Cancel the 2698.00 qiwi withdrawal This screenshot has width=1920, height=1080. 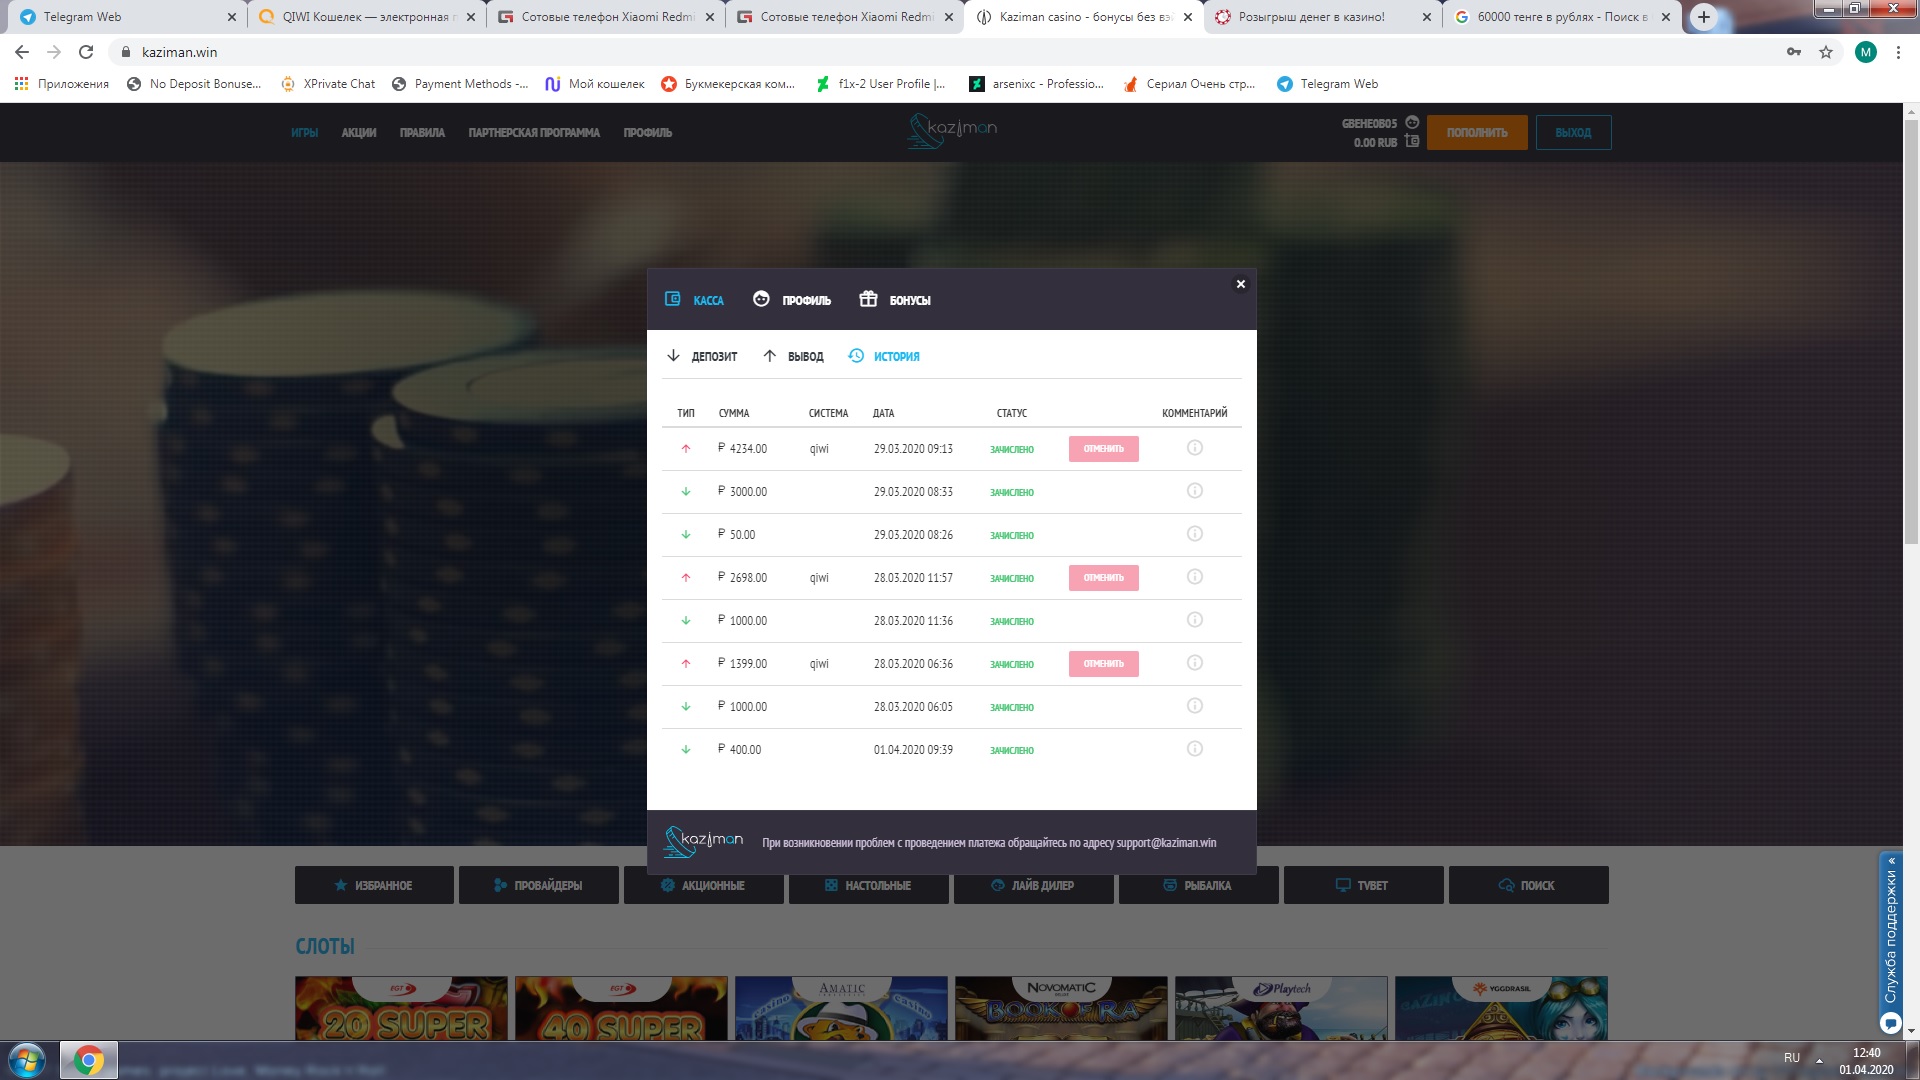(1103, 578)
